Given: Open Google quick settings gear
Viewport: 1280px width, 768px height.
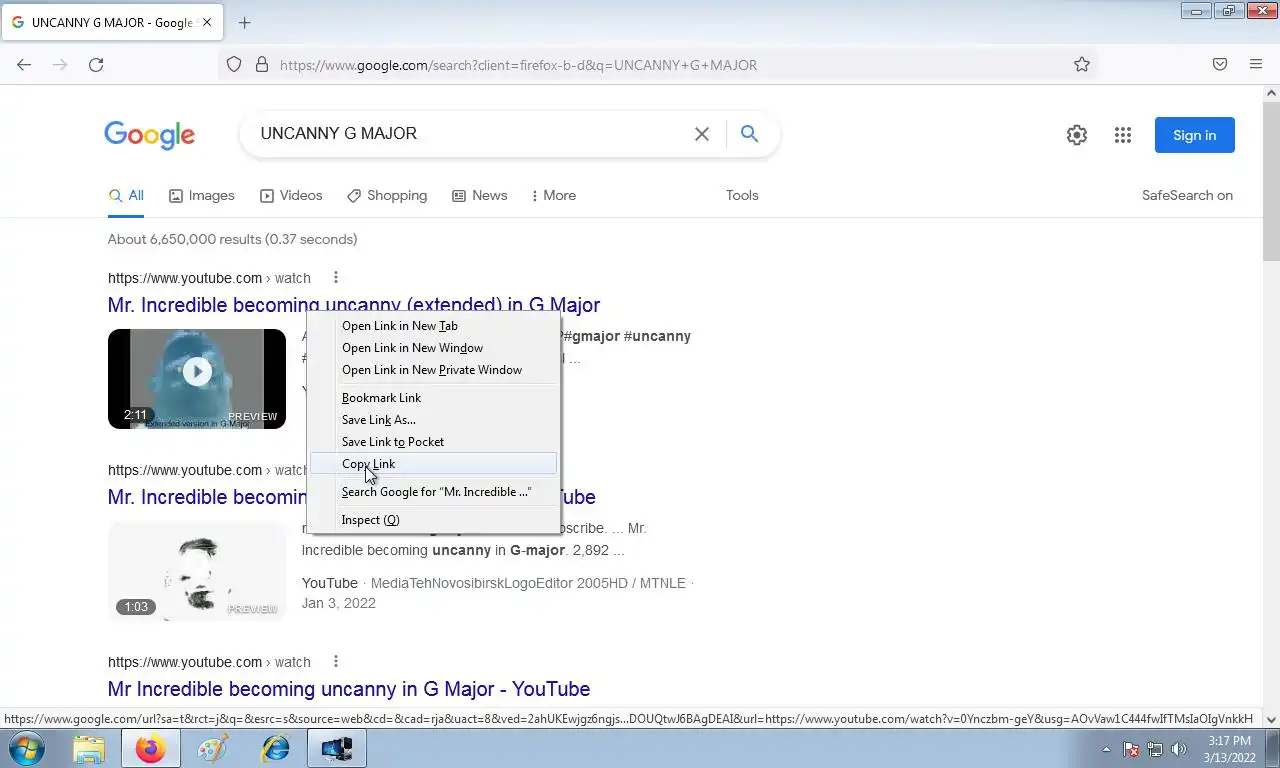Looking at the screenshot, I should (1077, 135).
